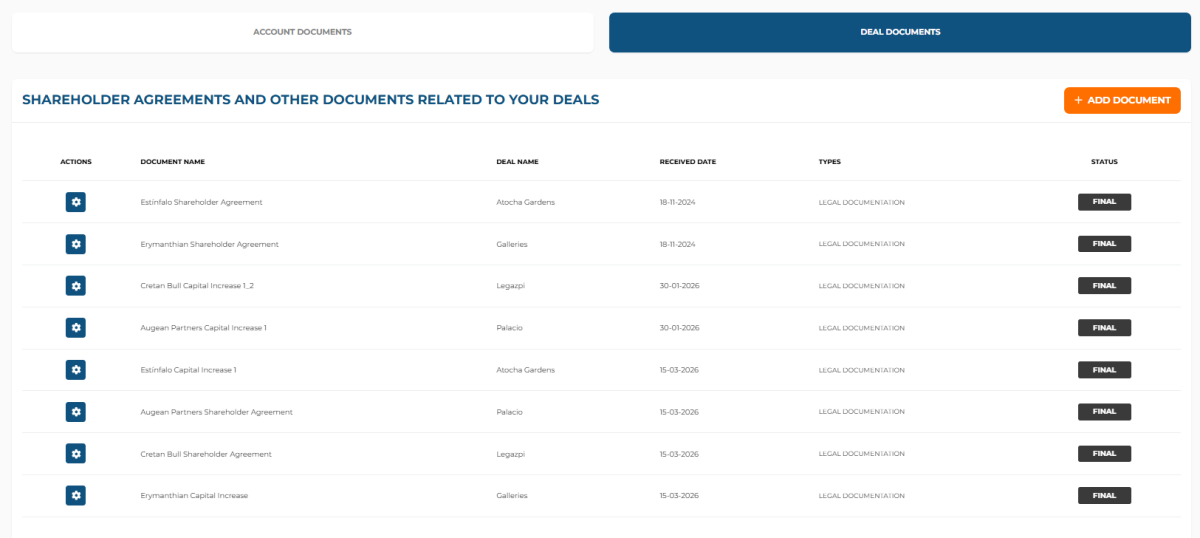The image size is (1200, 538).
Task: Open actions gear for Erymanthian Capital Increase
Action: [x=76, y=495]
